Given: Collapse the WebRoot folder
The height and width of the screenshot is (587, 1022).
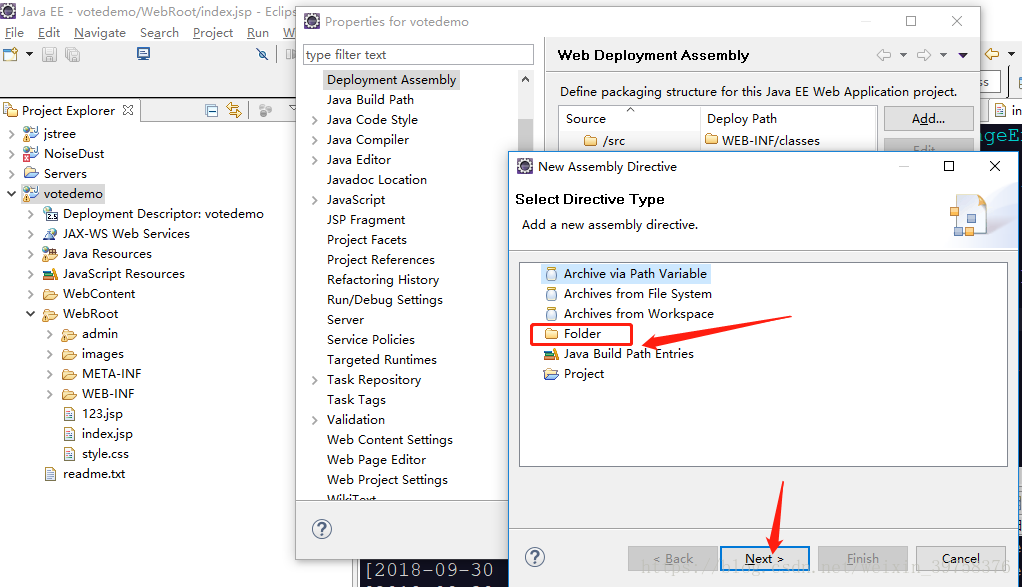Looking at the screenshot, I should [x=30, y=314].
